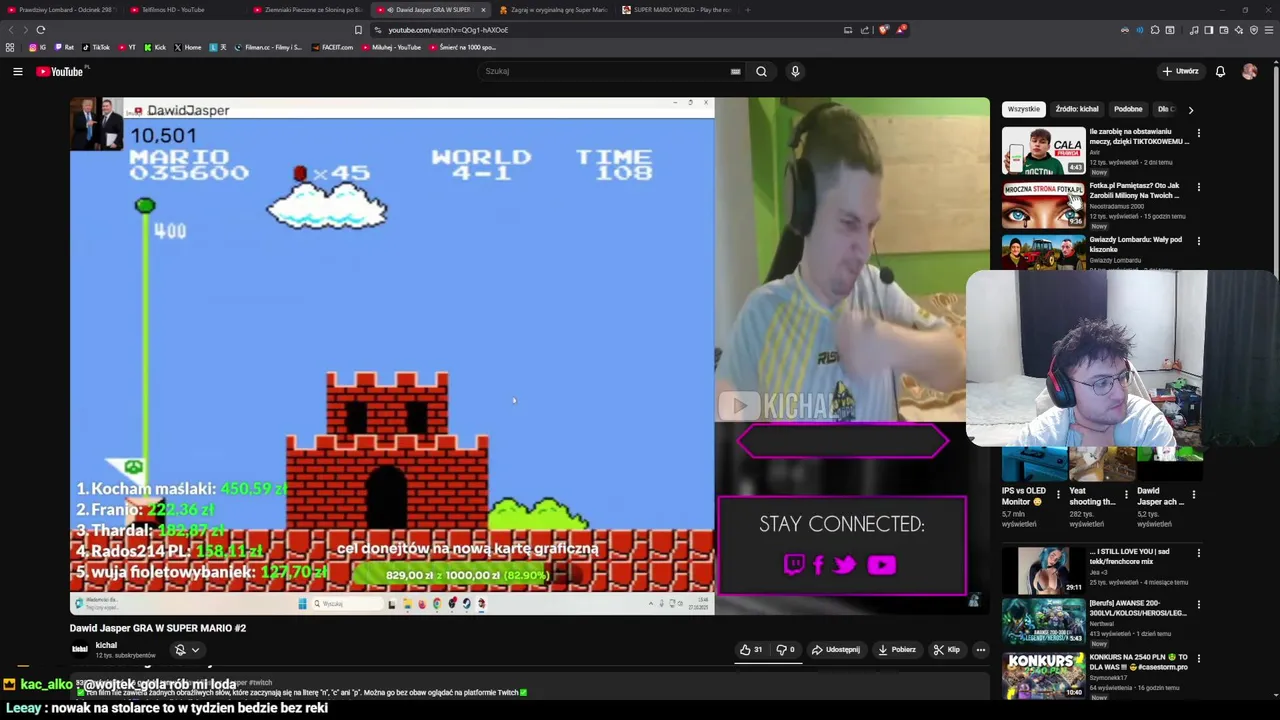Open Brave Rewards triangle icon
Image resolution: width=1280 pixels, height=720 pixels.
click(900, 30)
